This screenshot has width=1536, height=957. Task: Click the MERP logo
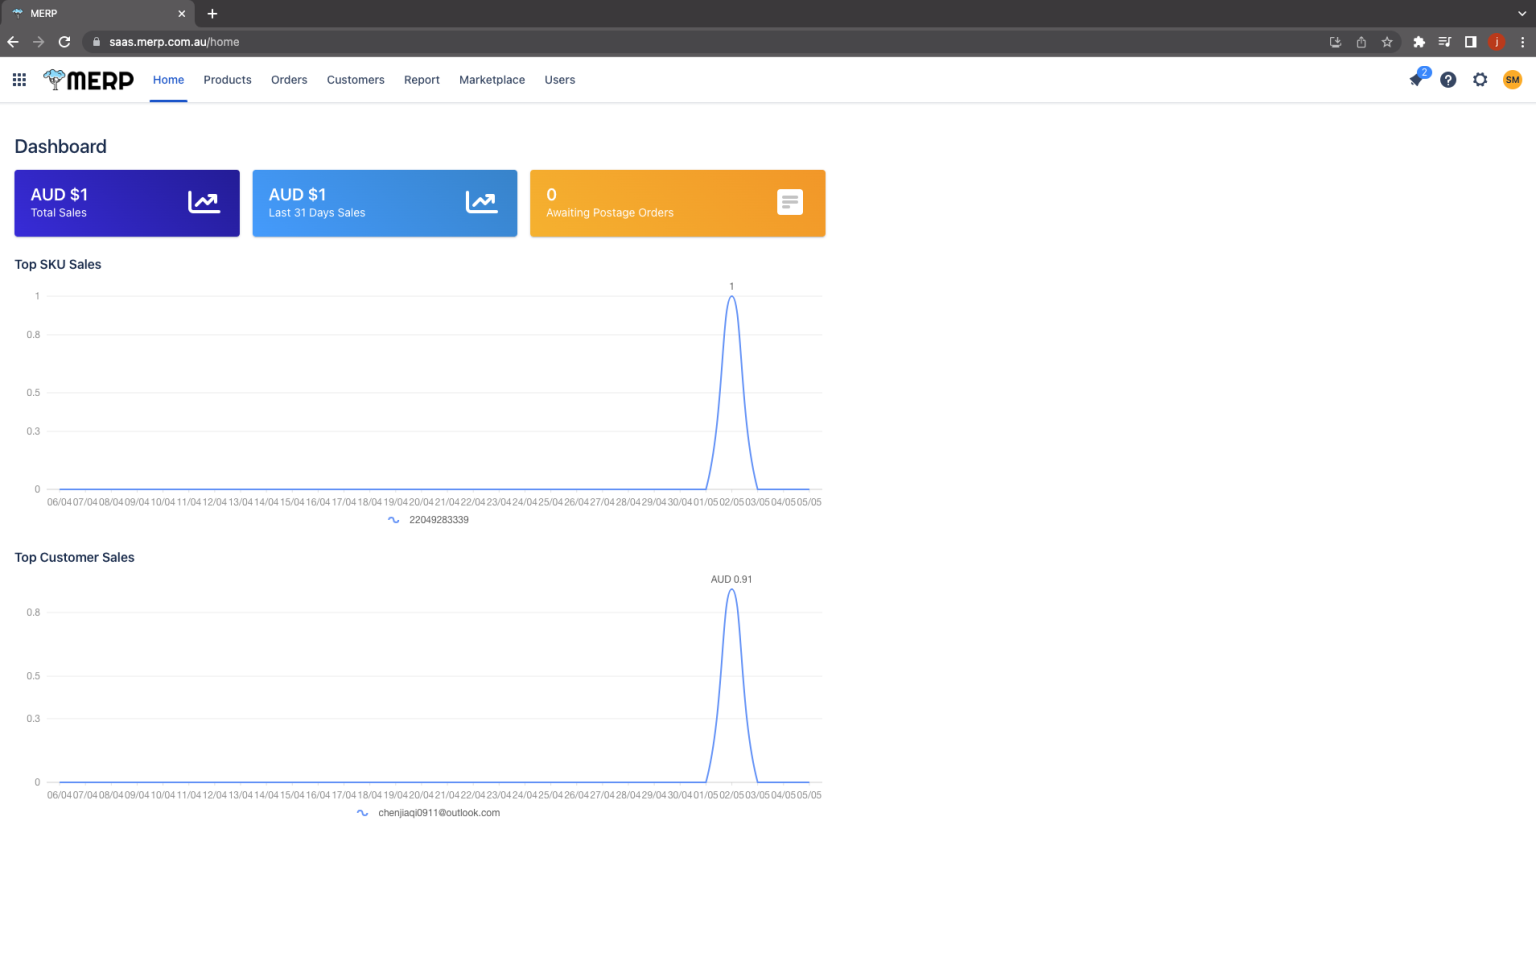pos(89,80)
